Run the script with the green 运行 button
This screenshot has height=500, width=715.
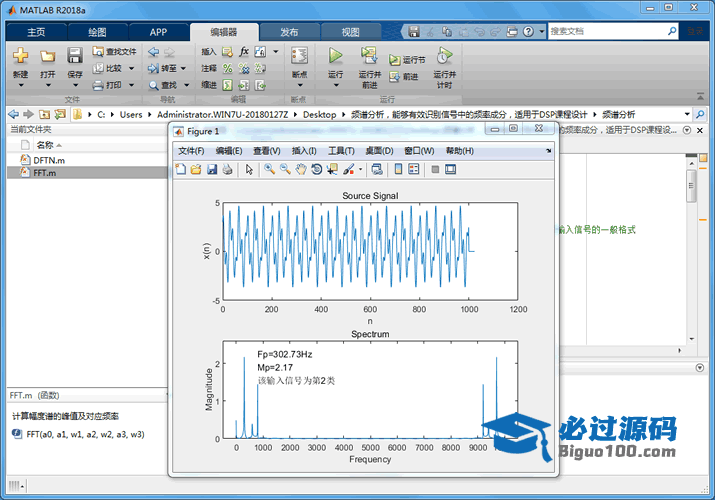tap(336, 56)
